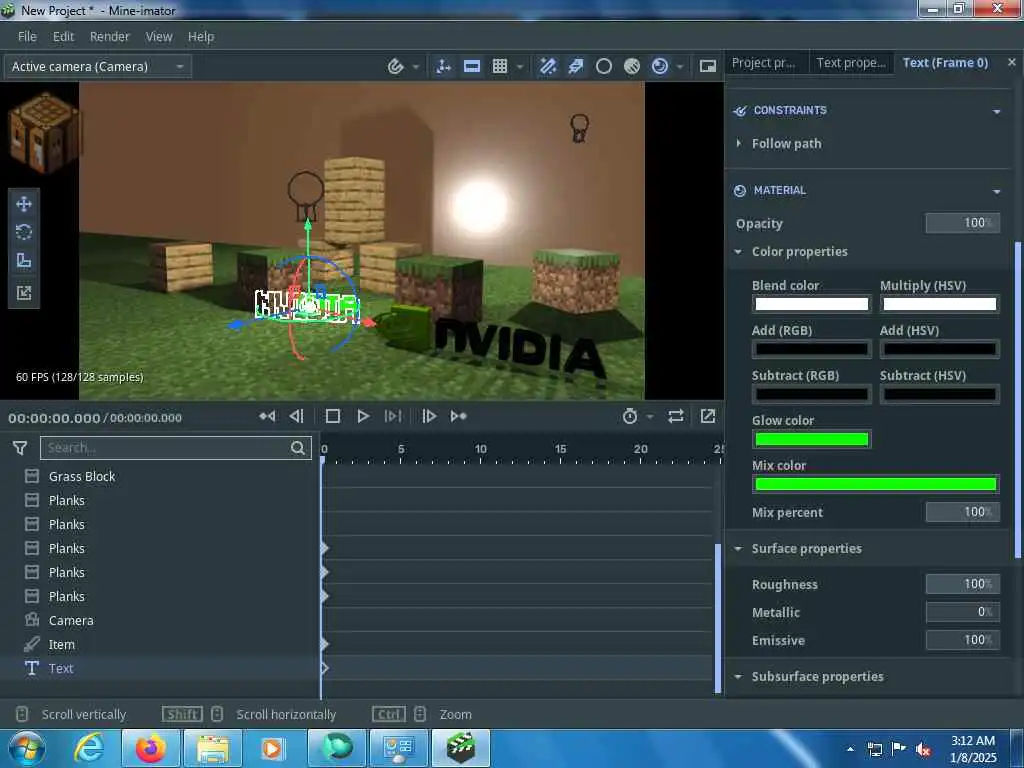This screenshot has width=1024, height=768.
Task: Toggle particles icon in view toolbar
Action: click(x=576, y=66)
